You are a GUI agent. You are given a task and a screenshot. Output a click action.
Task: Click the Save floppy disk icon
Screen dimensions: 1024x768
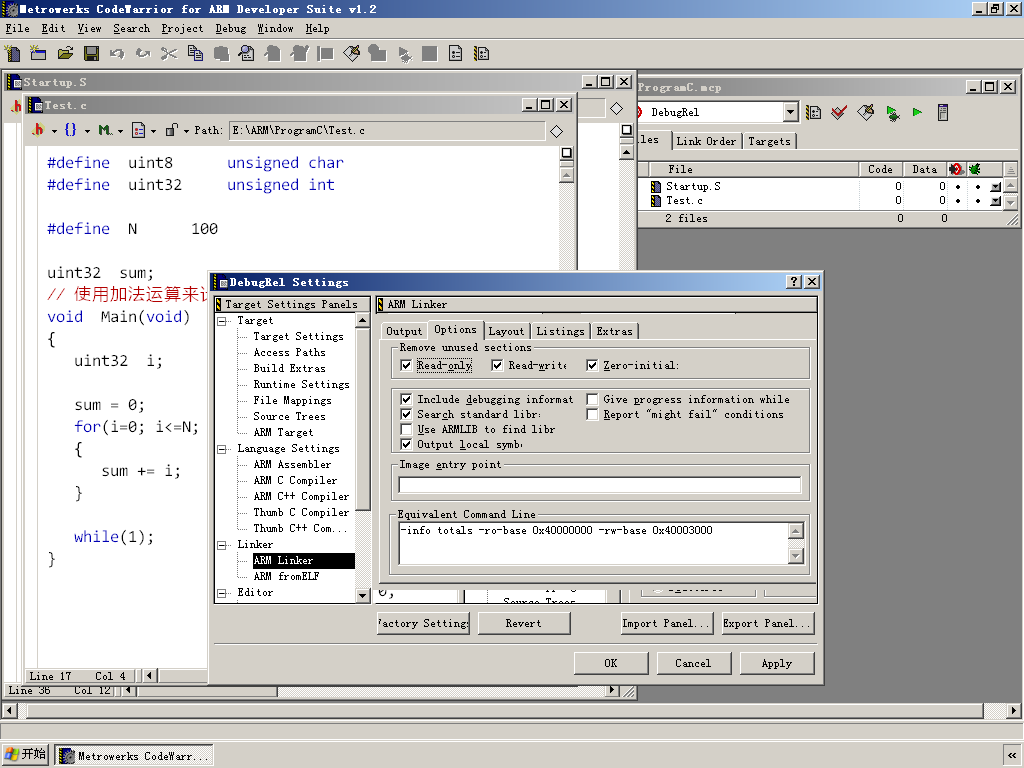91,54
